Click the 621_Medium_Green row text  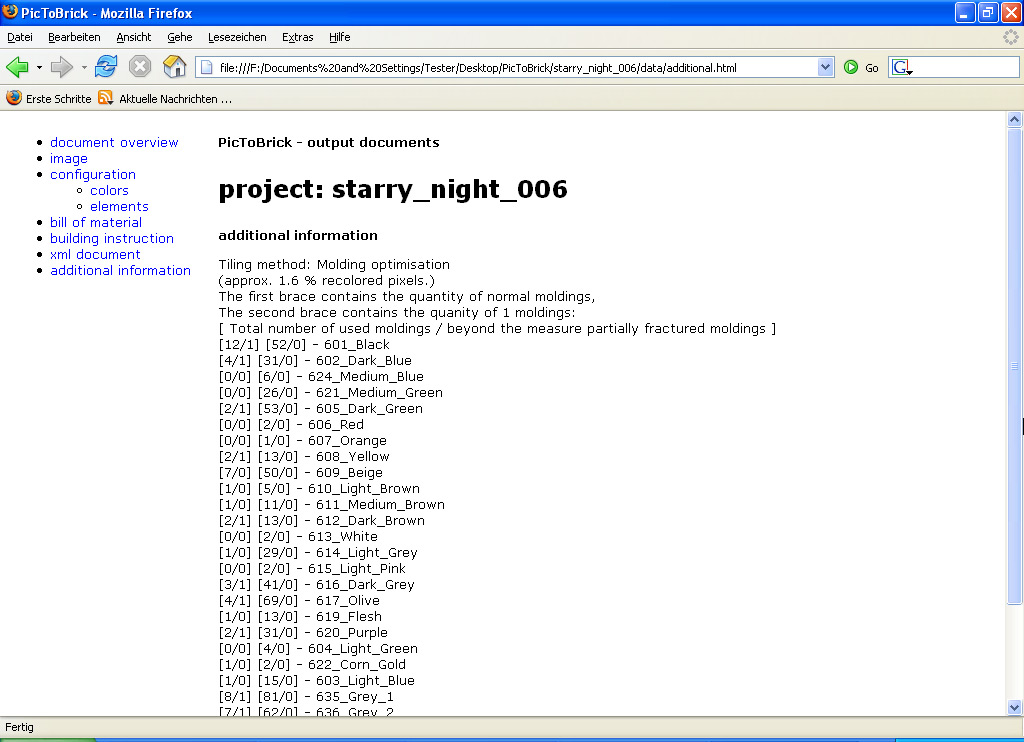tap(330, 393)
